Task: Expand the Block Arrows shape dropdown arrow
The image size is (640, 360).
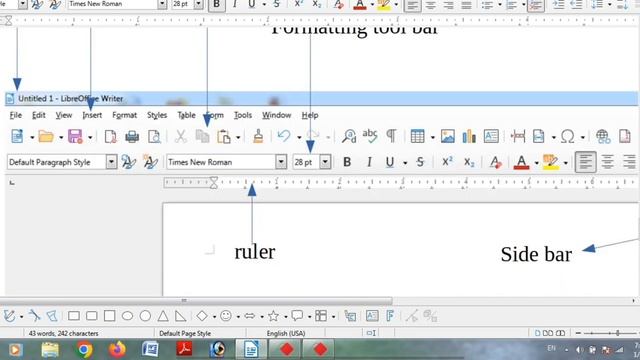Action: tap(262, 317)
